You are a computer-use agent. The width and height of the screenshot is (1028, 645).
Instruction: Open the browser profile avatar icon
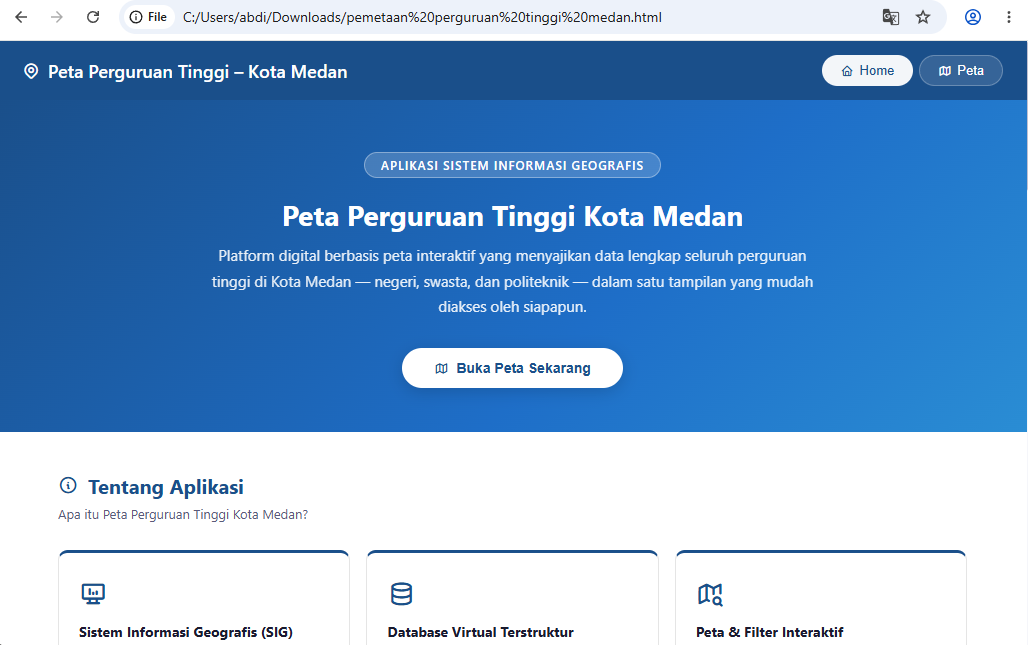(x=973, y=17)
